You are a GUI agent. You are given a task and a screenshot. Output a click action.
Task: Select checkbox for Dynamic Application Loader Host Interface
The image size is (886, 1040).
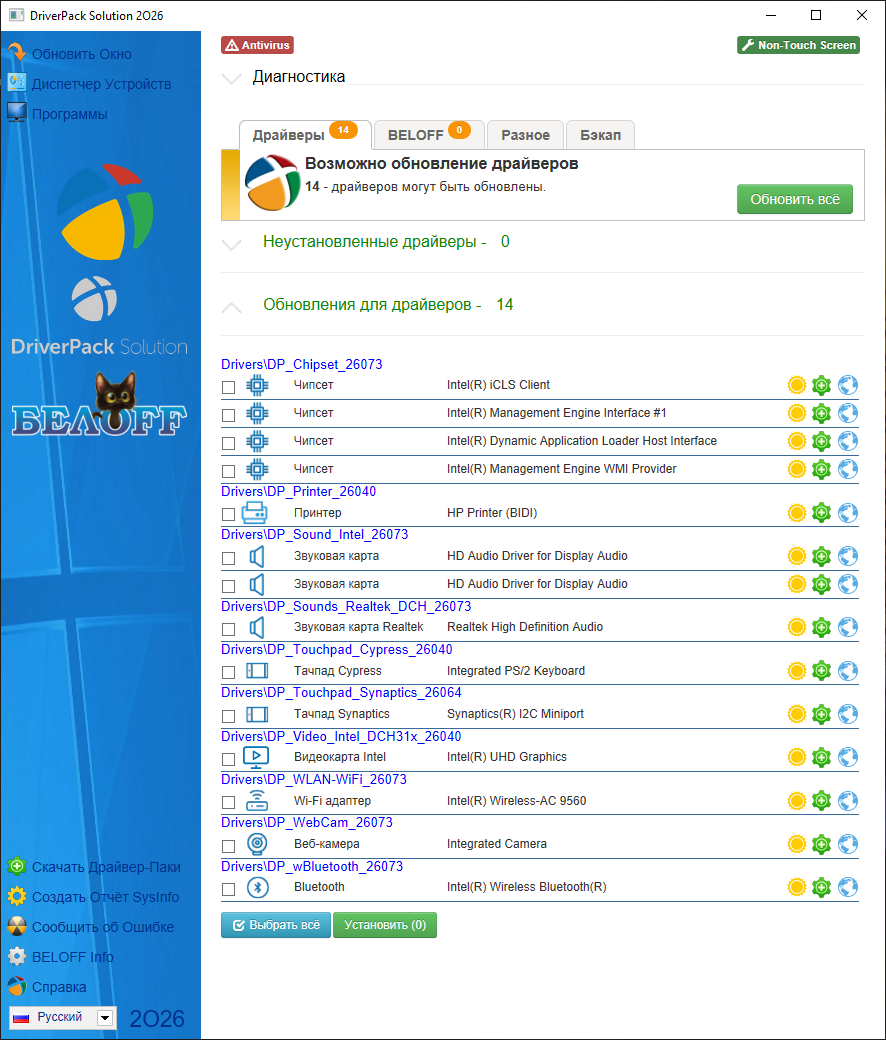point(228,443)
